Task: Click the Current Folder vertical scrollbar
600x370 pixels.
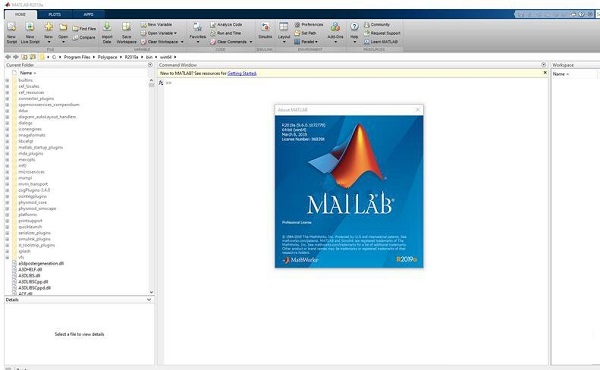Action: click(152, 187)
